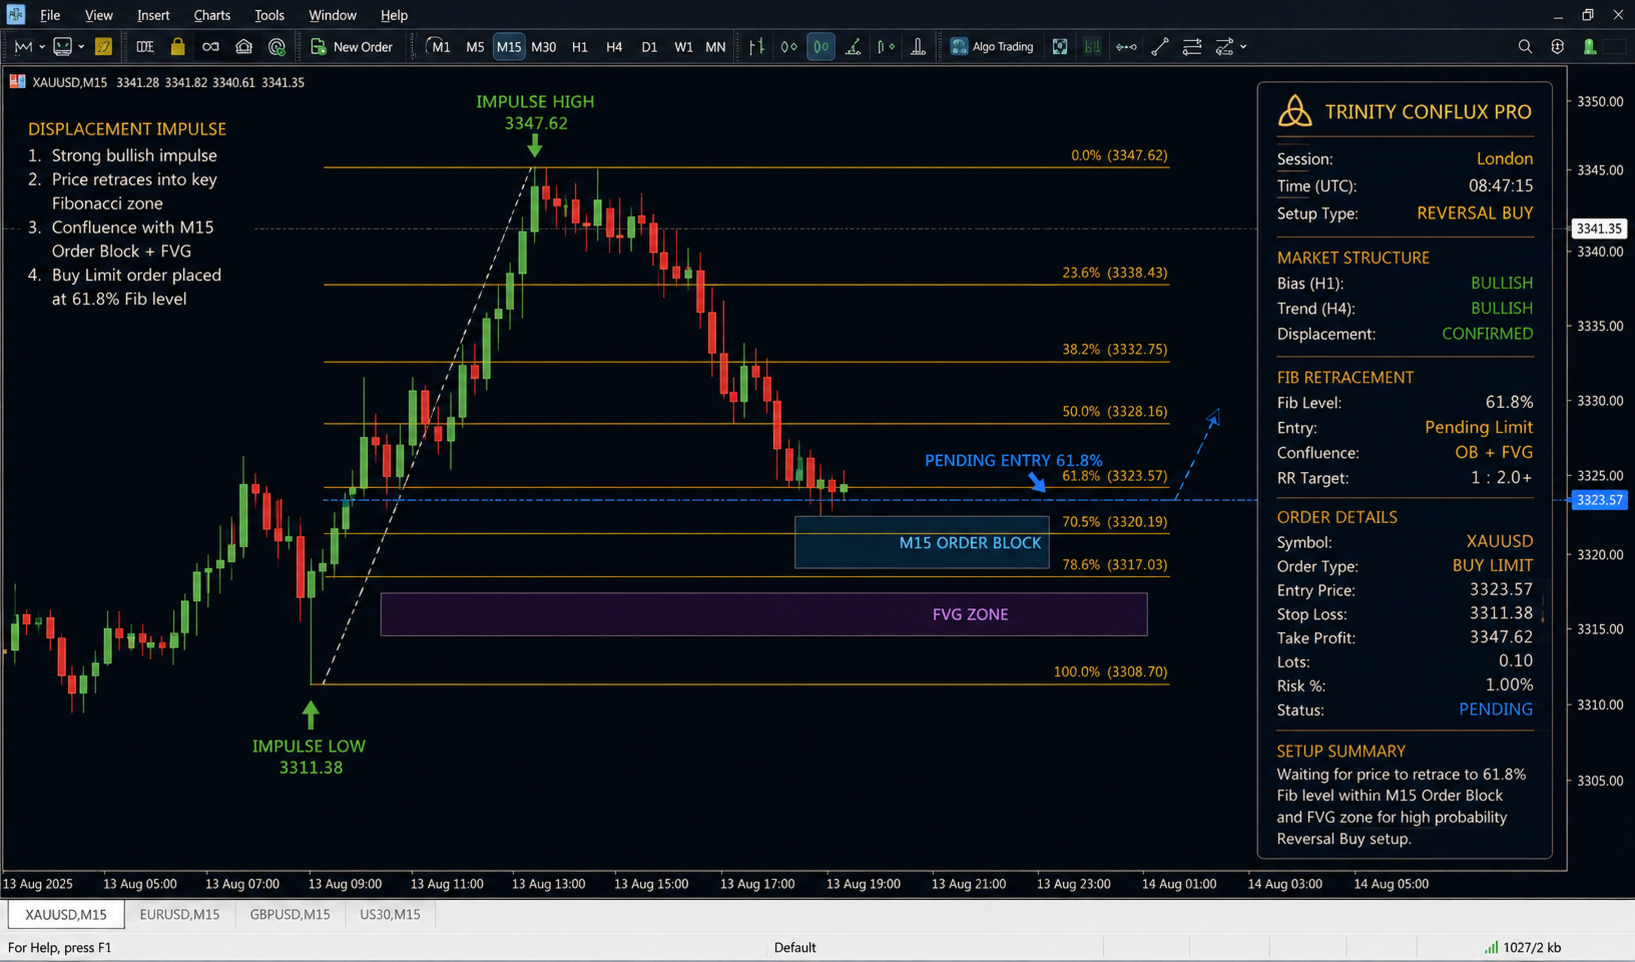Click the house-shaped toolbar icon
Viewport: 1635px width, 962px height.
click(x=243, y=47)
